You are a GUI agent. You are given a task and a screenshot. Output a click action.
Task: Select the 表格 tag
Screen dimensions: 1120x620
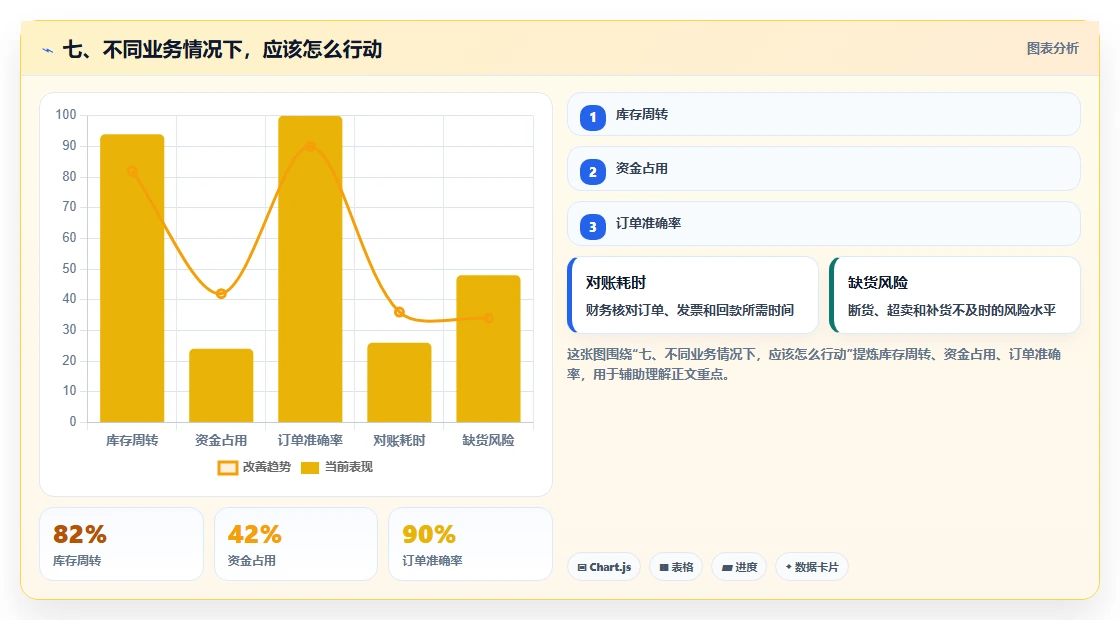pos(676,567)
